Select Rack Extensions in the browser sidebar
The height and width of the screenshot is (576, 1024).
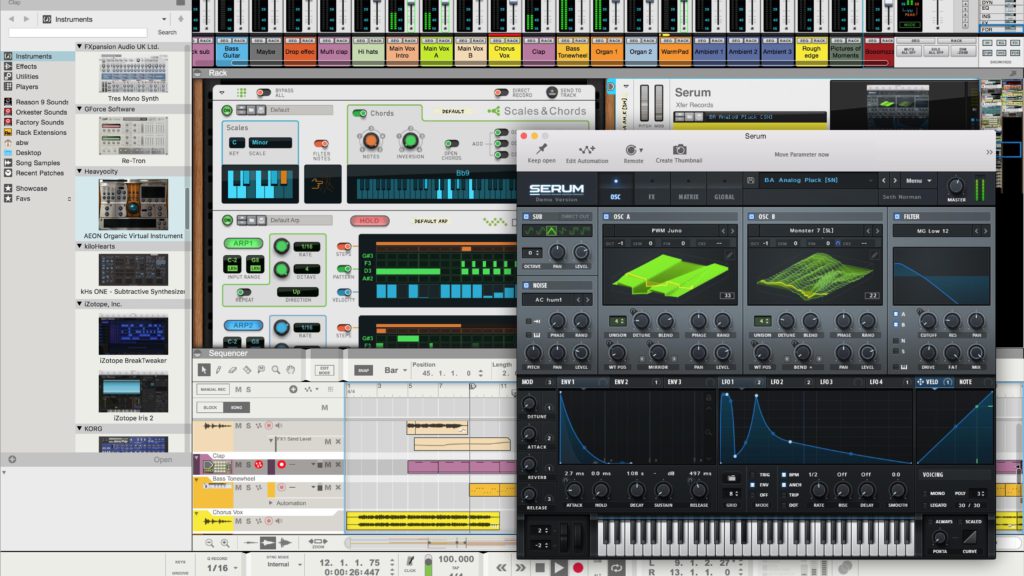click(x=40, y=133)
